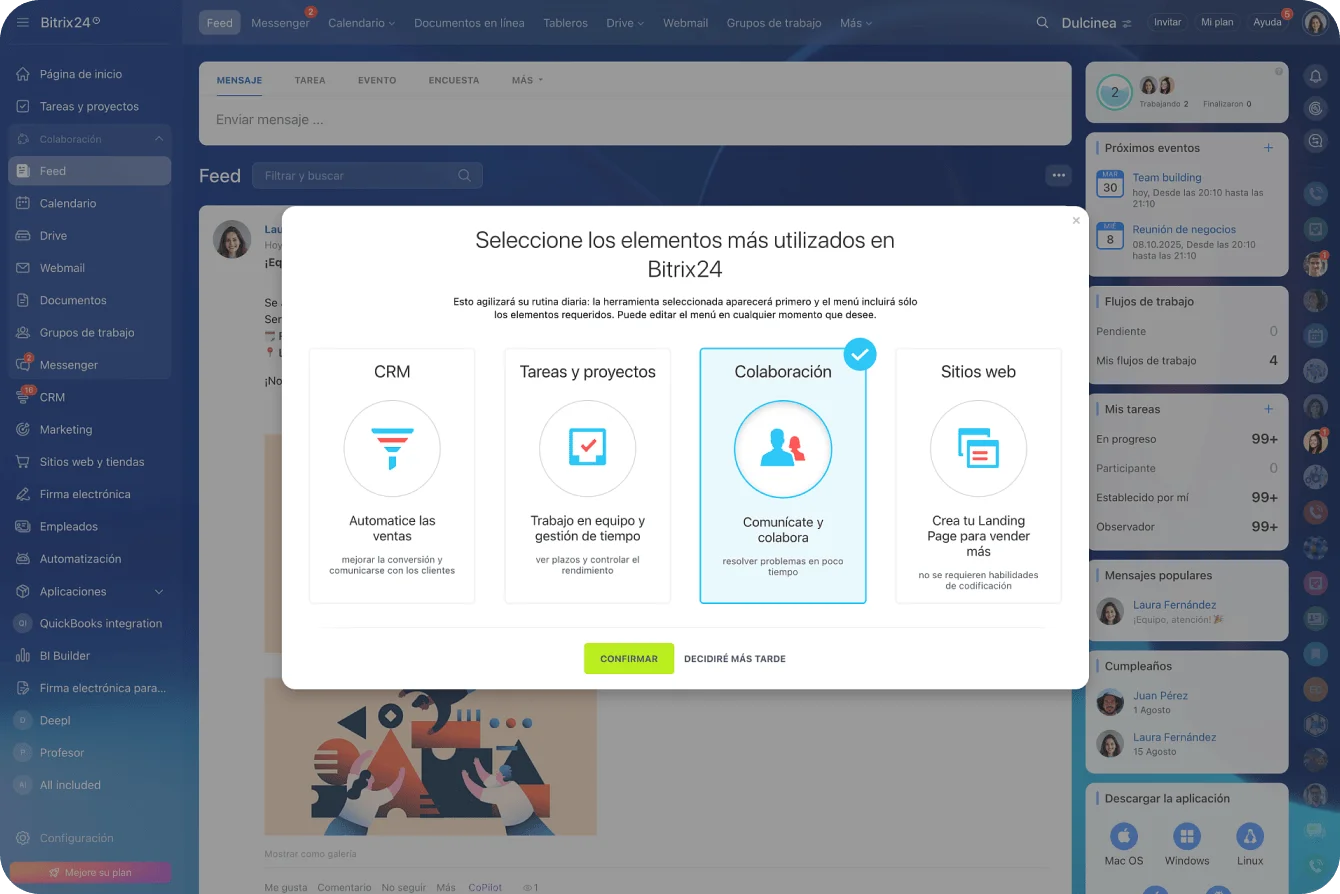Select the CRM option card
Screen dimensions: 1340x894
pos(392,475)
